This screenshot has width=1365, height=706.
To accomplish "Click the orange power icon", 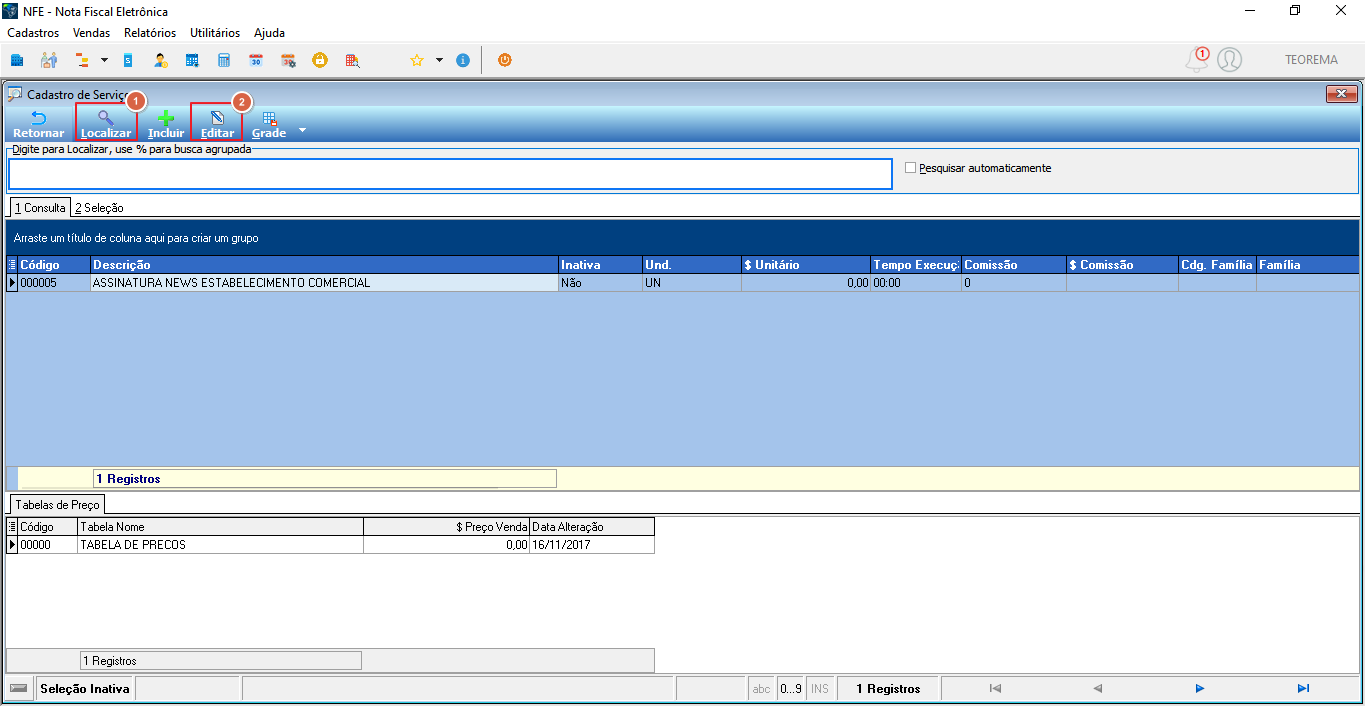I will point(505,60).
